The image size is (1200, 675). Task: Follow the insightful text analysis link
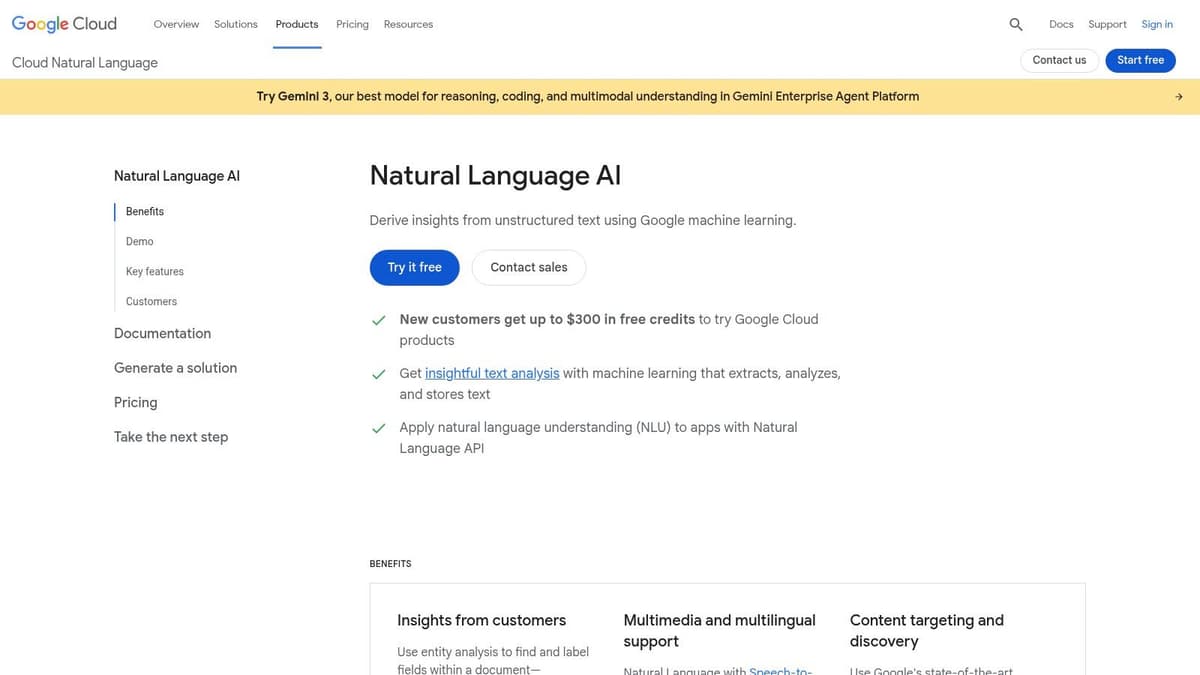[x=492, y=373]
